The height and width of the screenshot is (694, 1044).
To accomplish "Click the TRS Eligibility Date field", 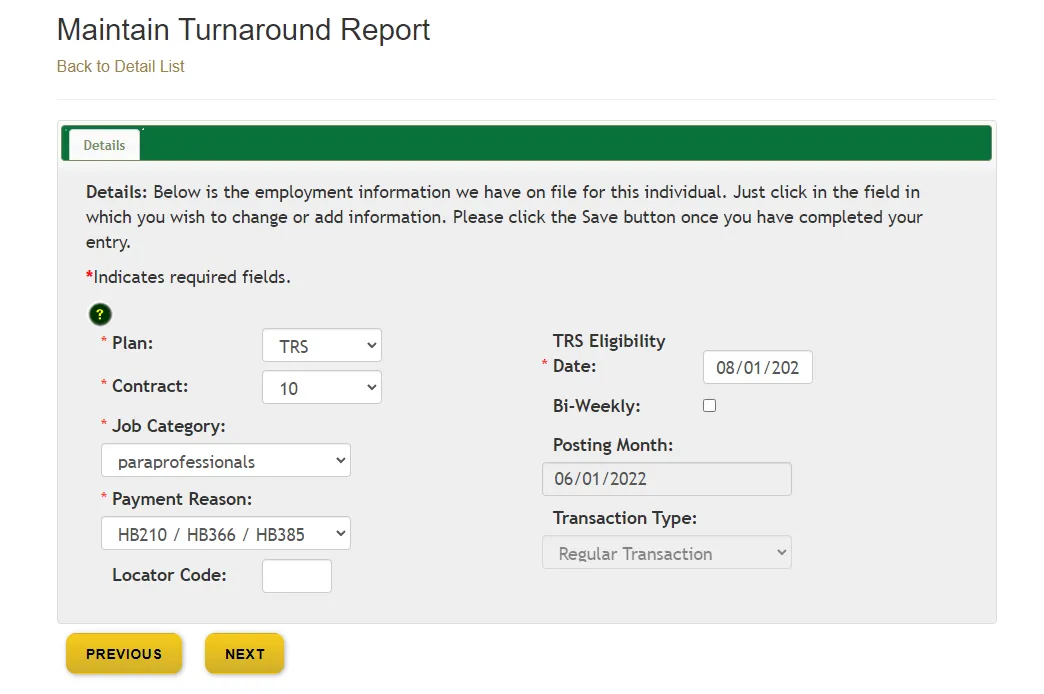I will click(x=757, y=367).
